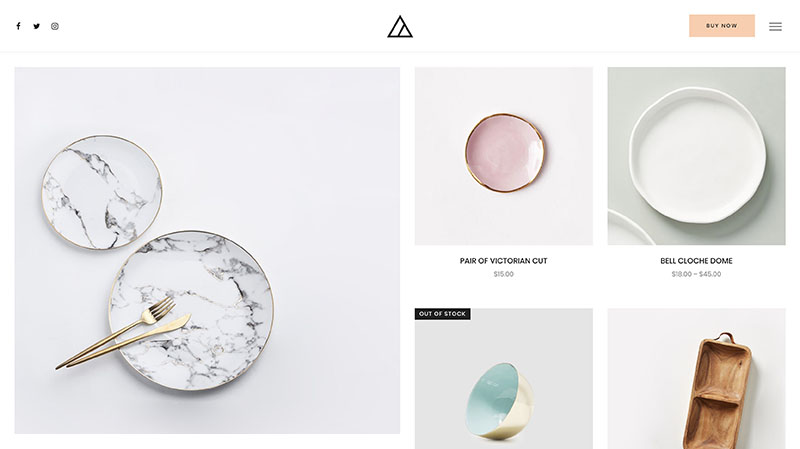Open the Twitter social icon
Viewport: 800px width, 449px height.
pos(37,26)
